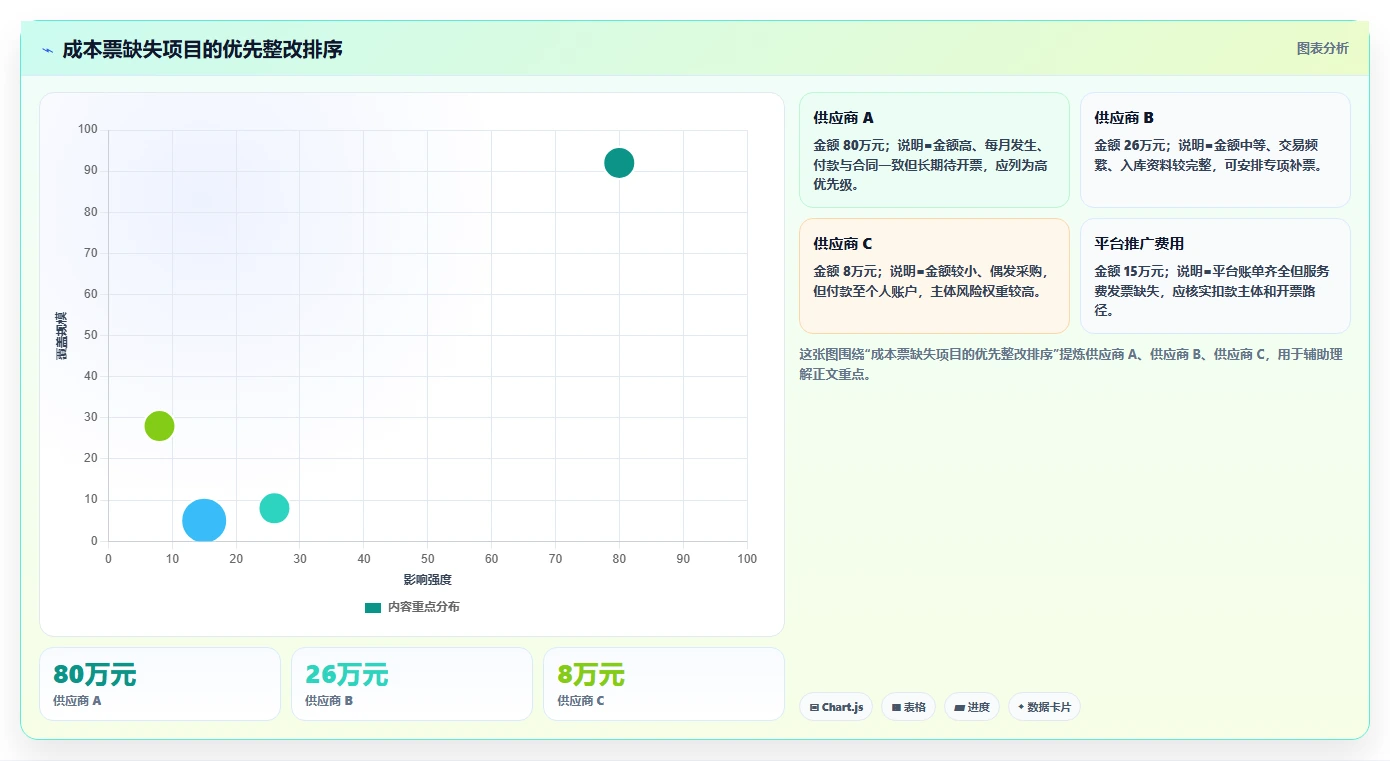Click the green bubble for 供应商 C
The width and height of the screenshot is (1390, 761).
click(159, 426)
